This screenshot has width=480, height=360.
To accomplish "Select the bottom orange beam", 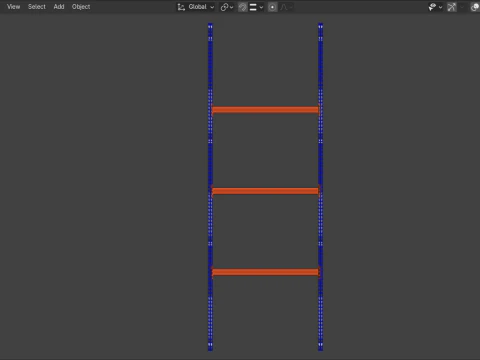I will (265, 272).
